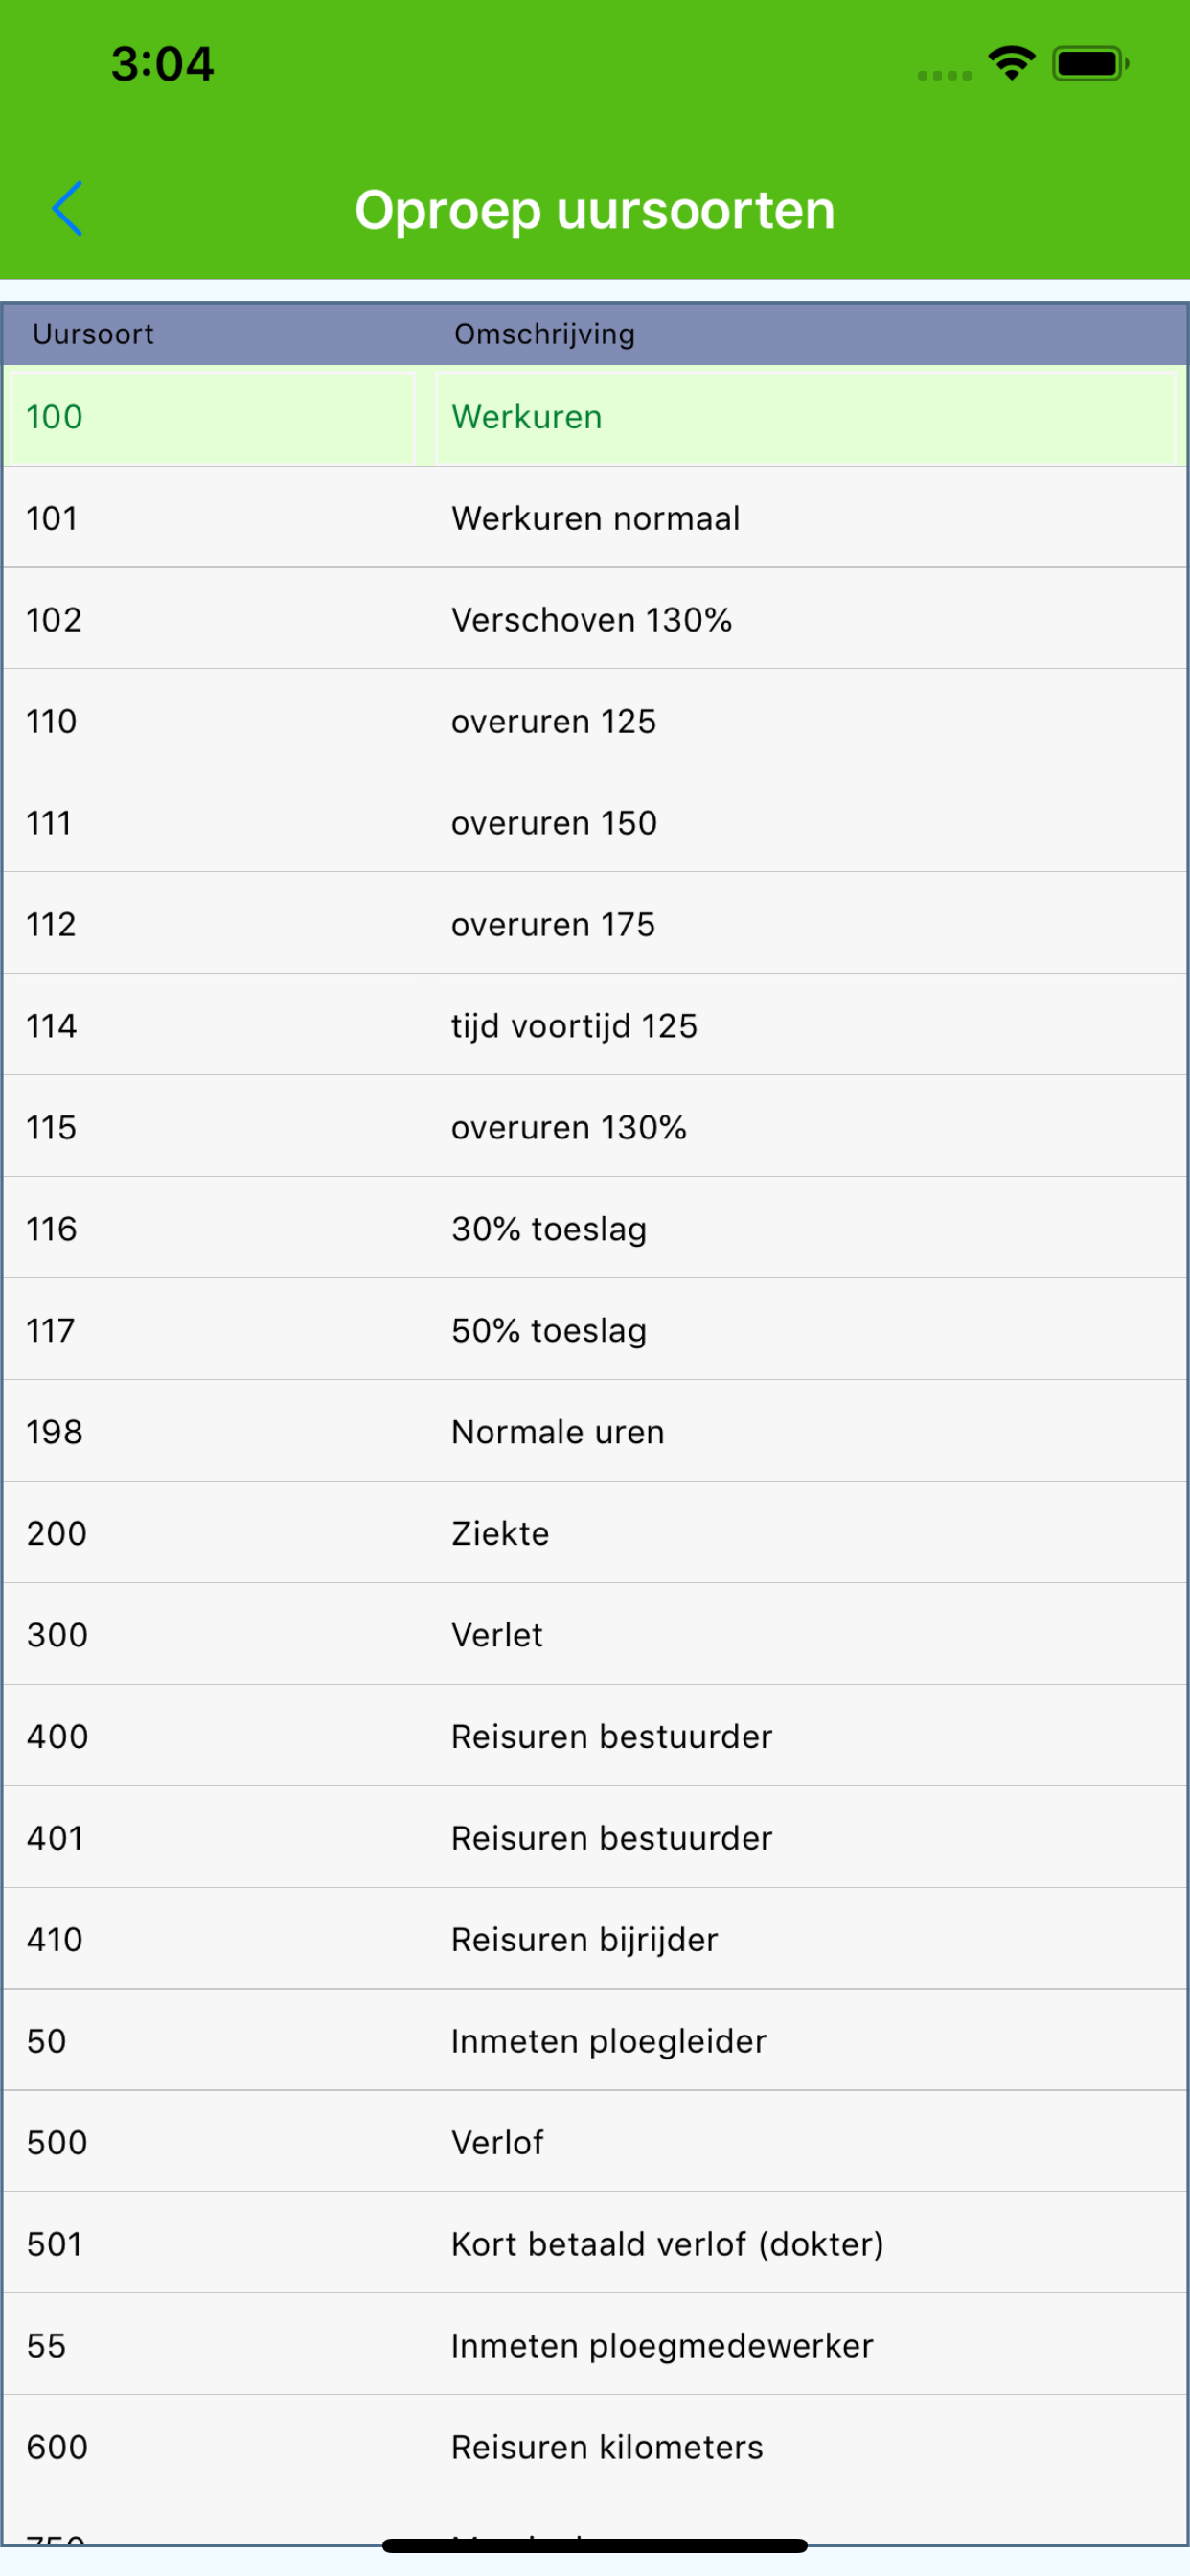Select 50% toeslag entry
Image resolution: width=1190 pixels, height=2576 pixels.
(594, 1330)
